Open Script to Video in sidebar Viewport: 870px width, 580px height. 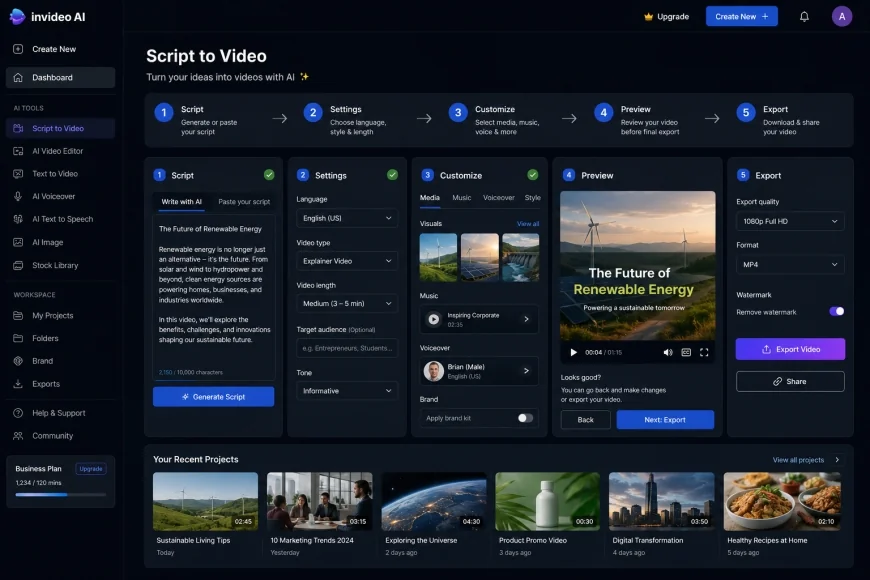coord(60,128)
